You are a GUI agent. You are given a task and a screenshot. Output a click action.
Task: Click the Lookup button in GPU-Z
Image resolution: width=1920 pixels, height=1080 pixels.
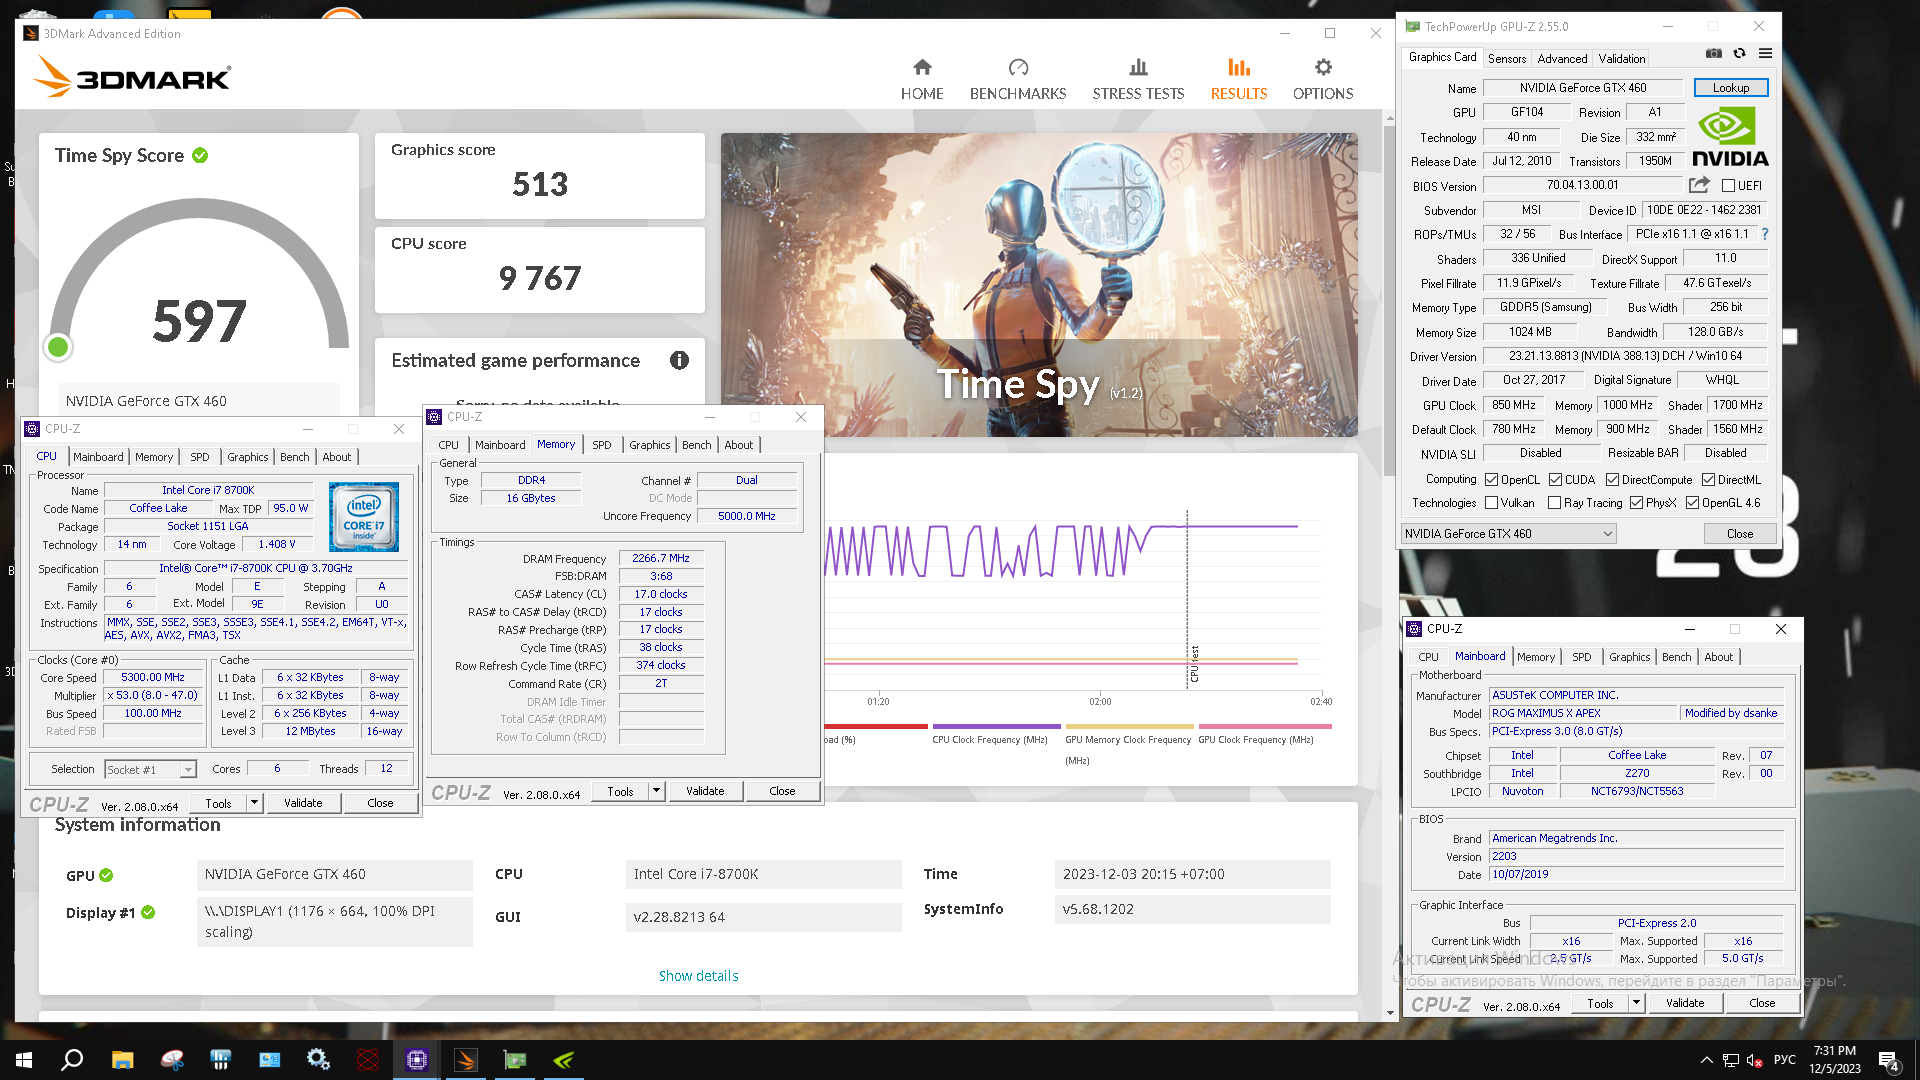1731,88
